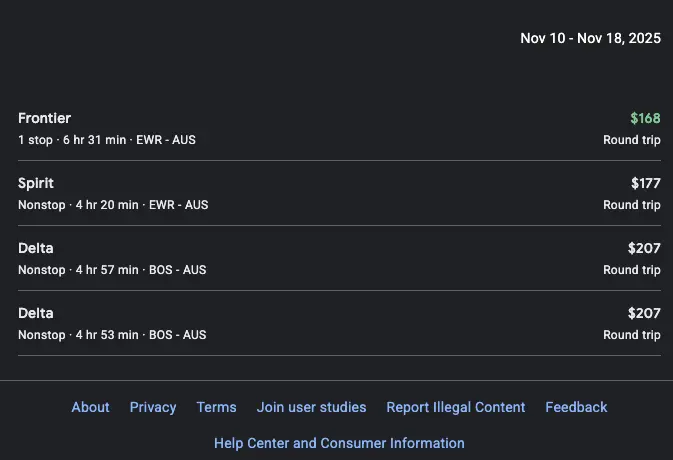Click the 1 stop 6 hr 31 min details
Viewport: 673px width, 460px height.
pyautogui.click(x=107, y=140)
